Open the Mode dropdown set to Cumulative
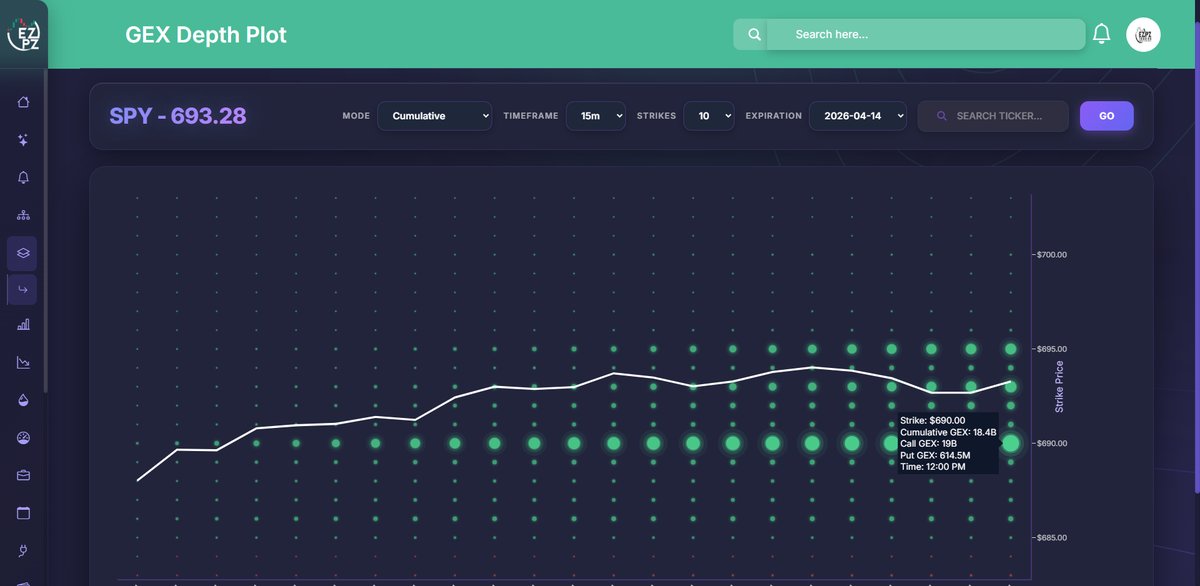 pos(434,116)
